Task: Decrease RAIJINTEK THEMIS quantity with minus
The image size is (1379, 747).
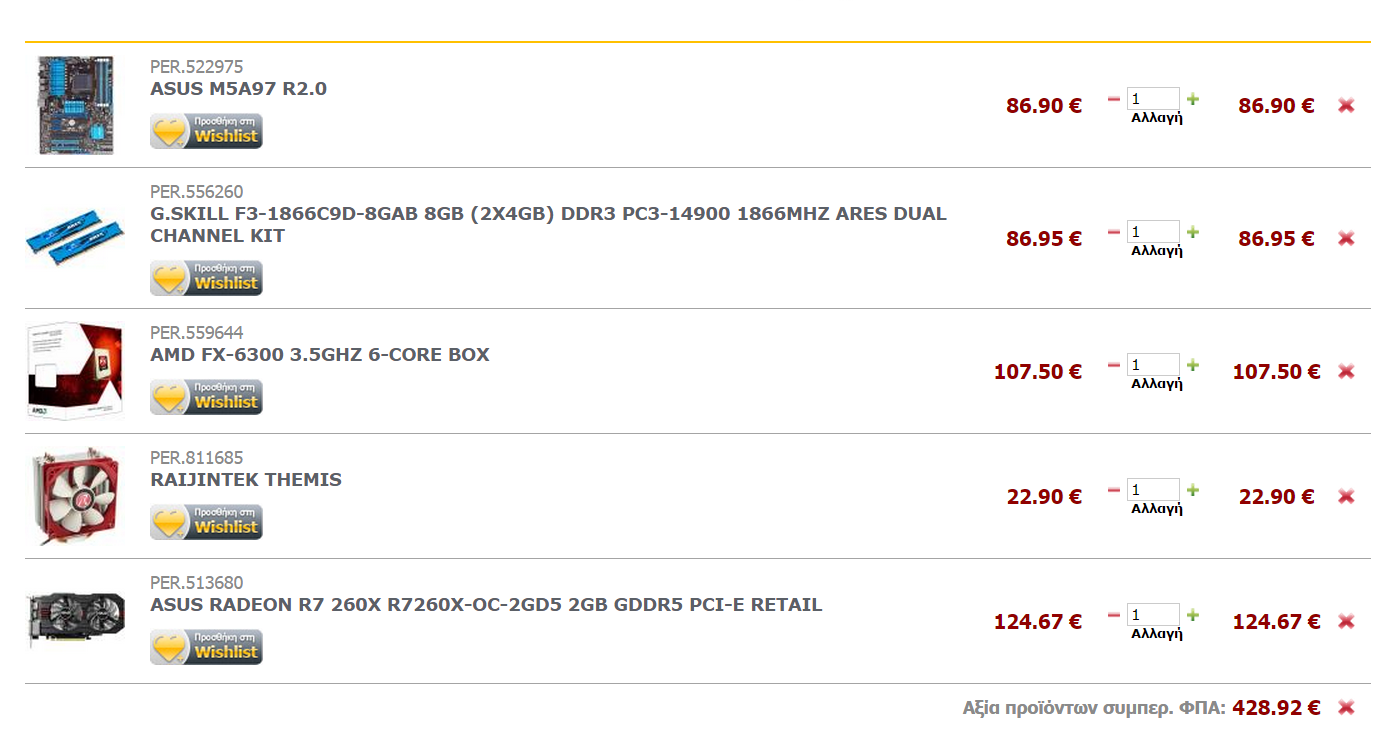Action: (x=1114, y=490)
